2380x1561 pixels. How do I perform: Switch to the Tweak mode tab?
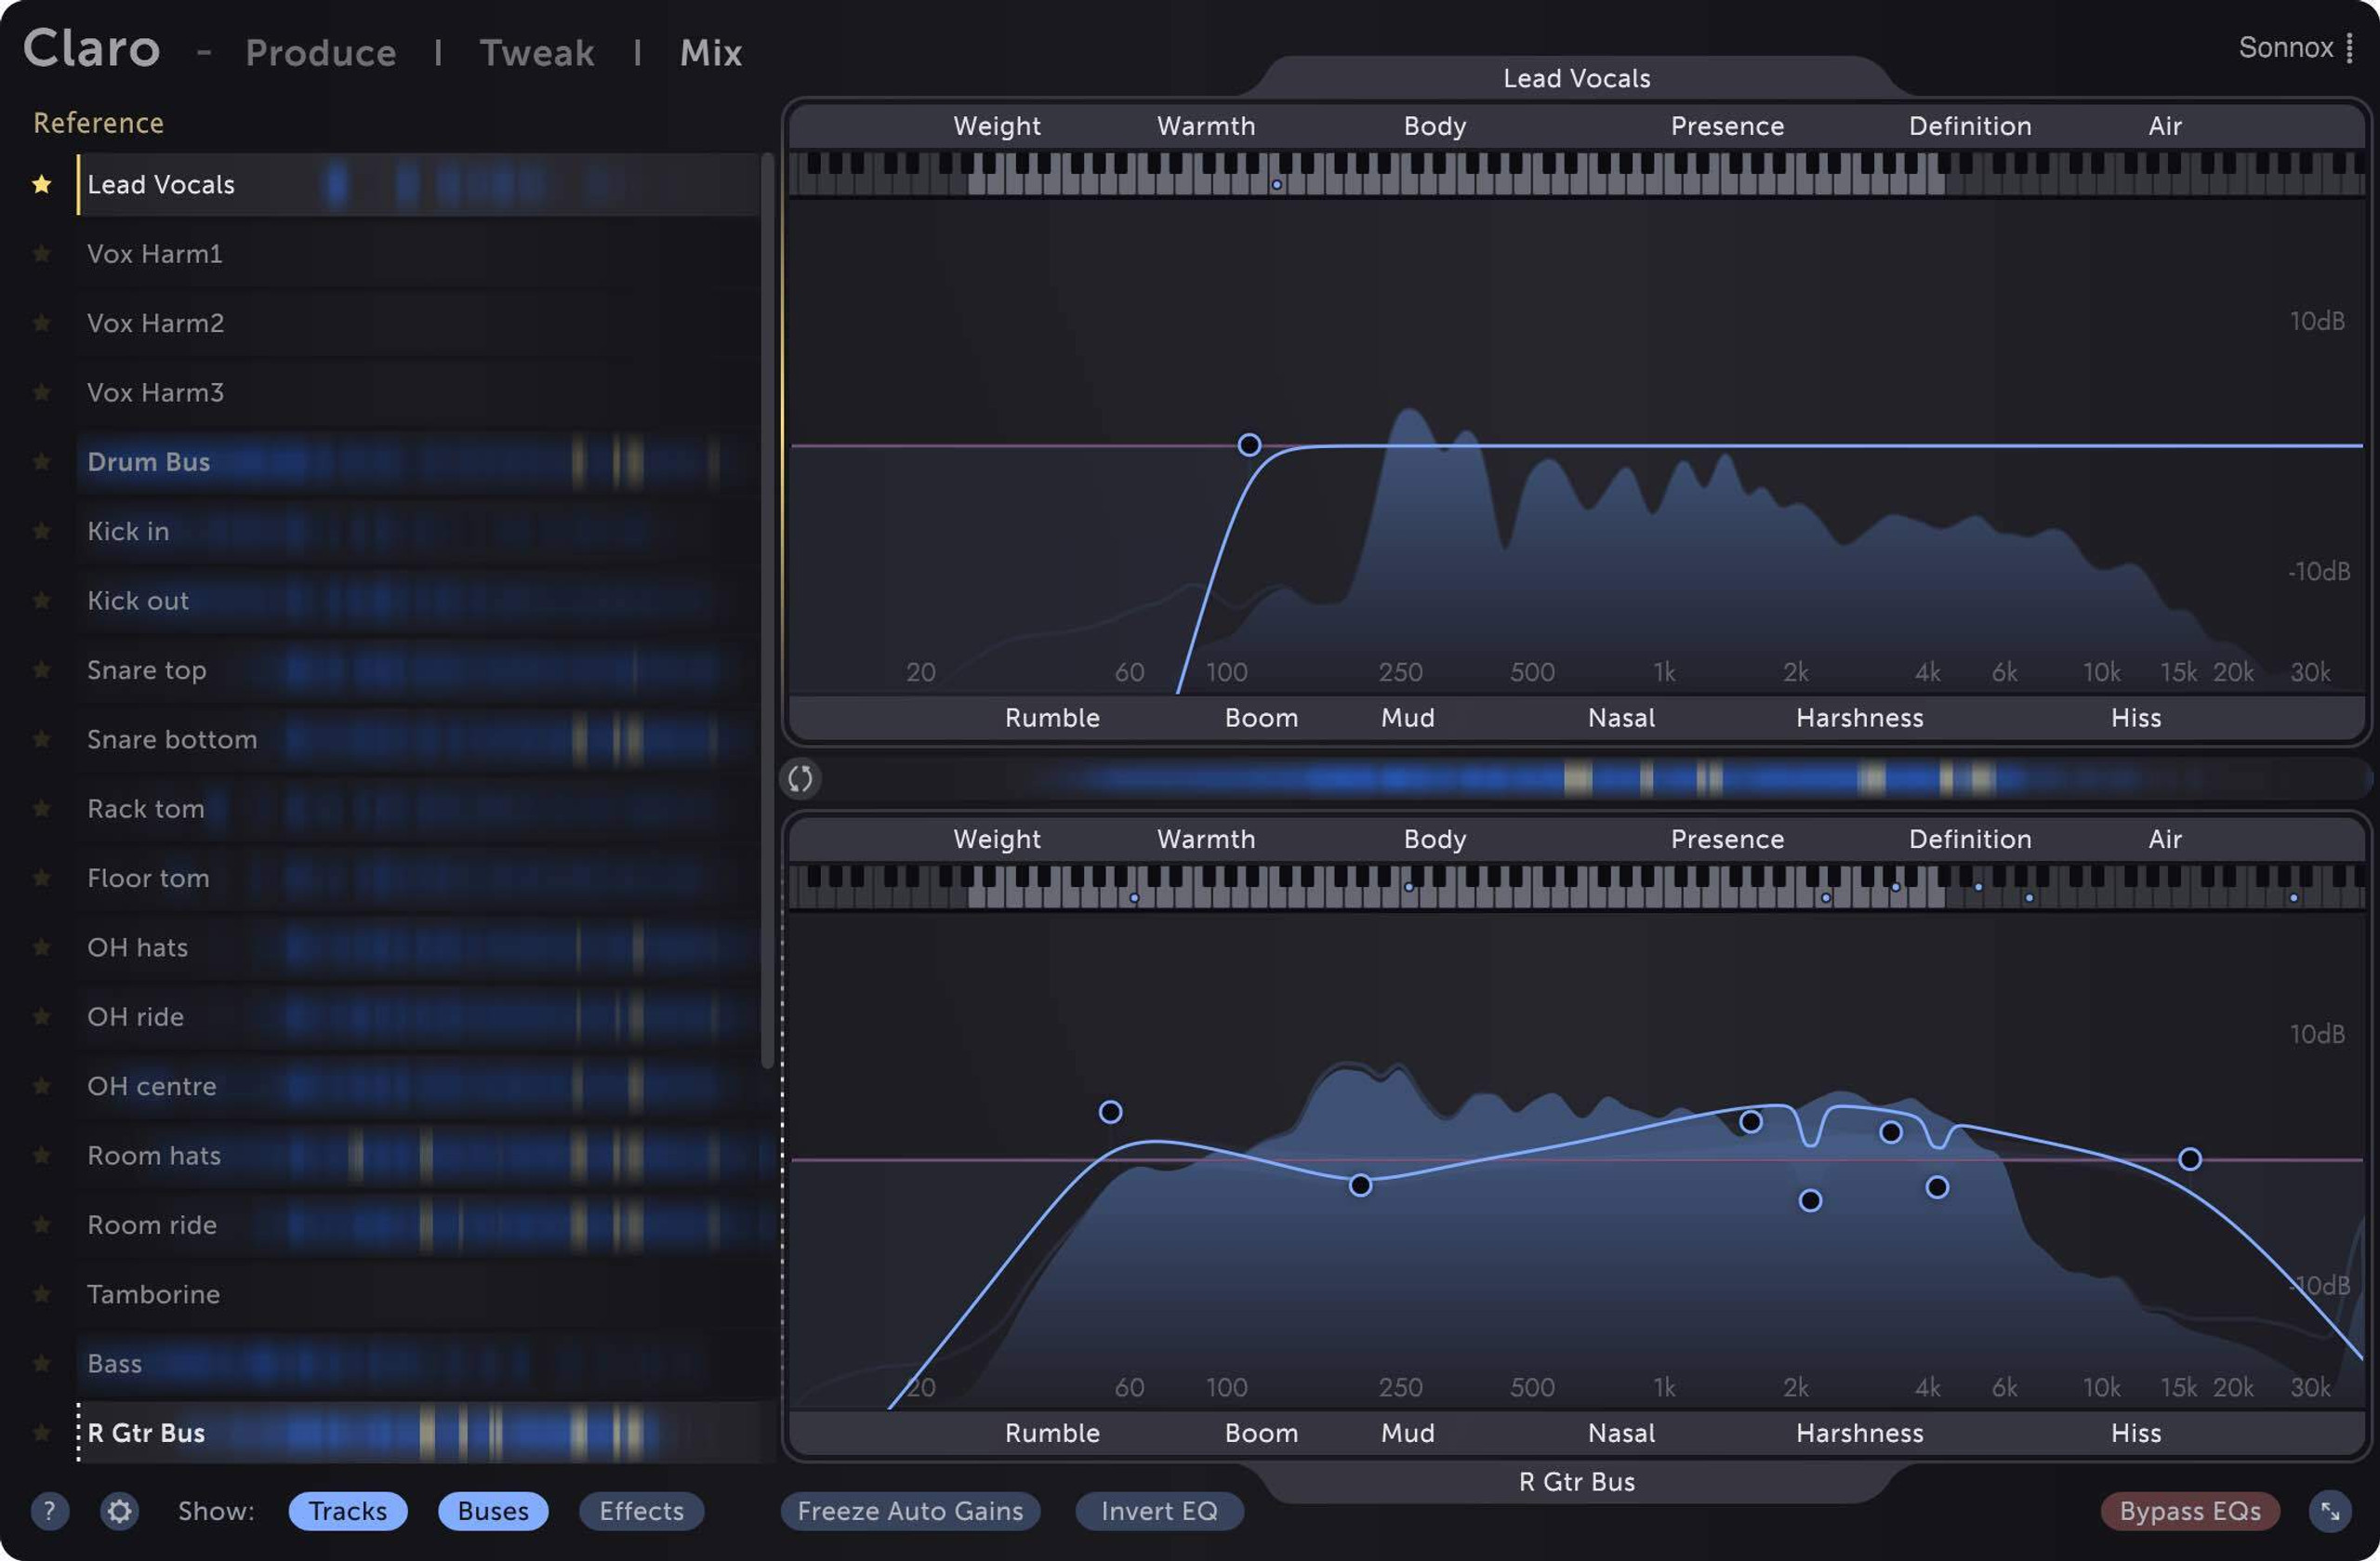[x=535, y=47]
